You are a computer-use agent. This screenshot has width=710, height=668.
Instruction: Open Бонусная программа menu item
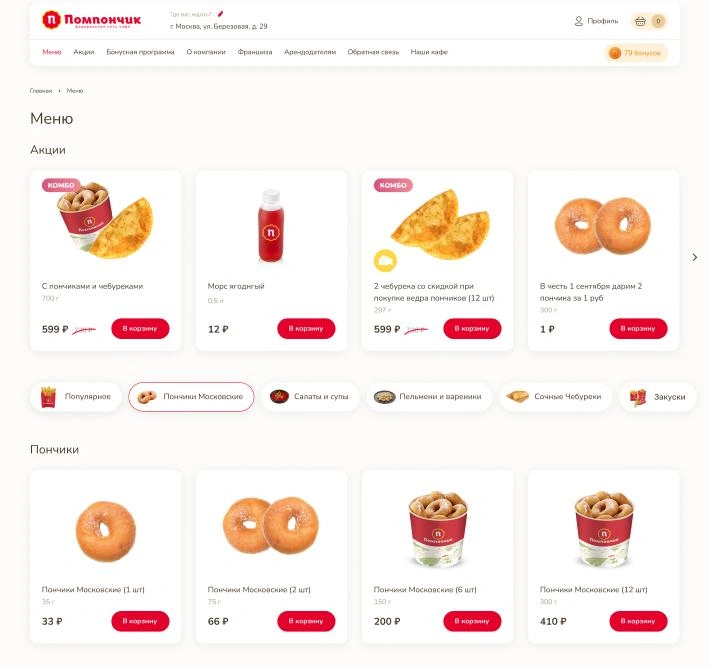(x=140, y=52)
